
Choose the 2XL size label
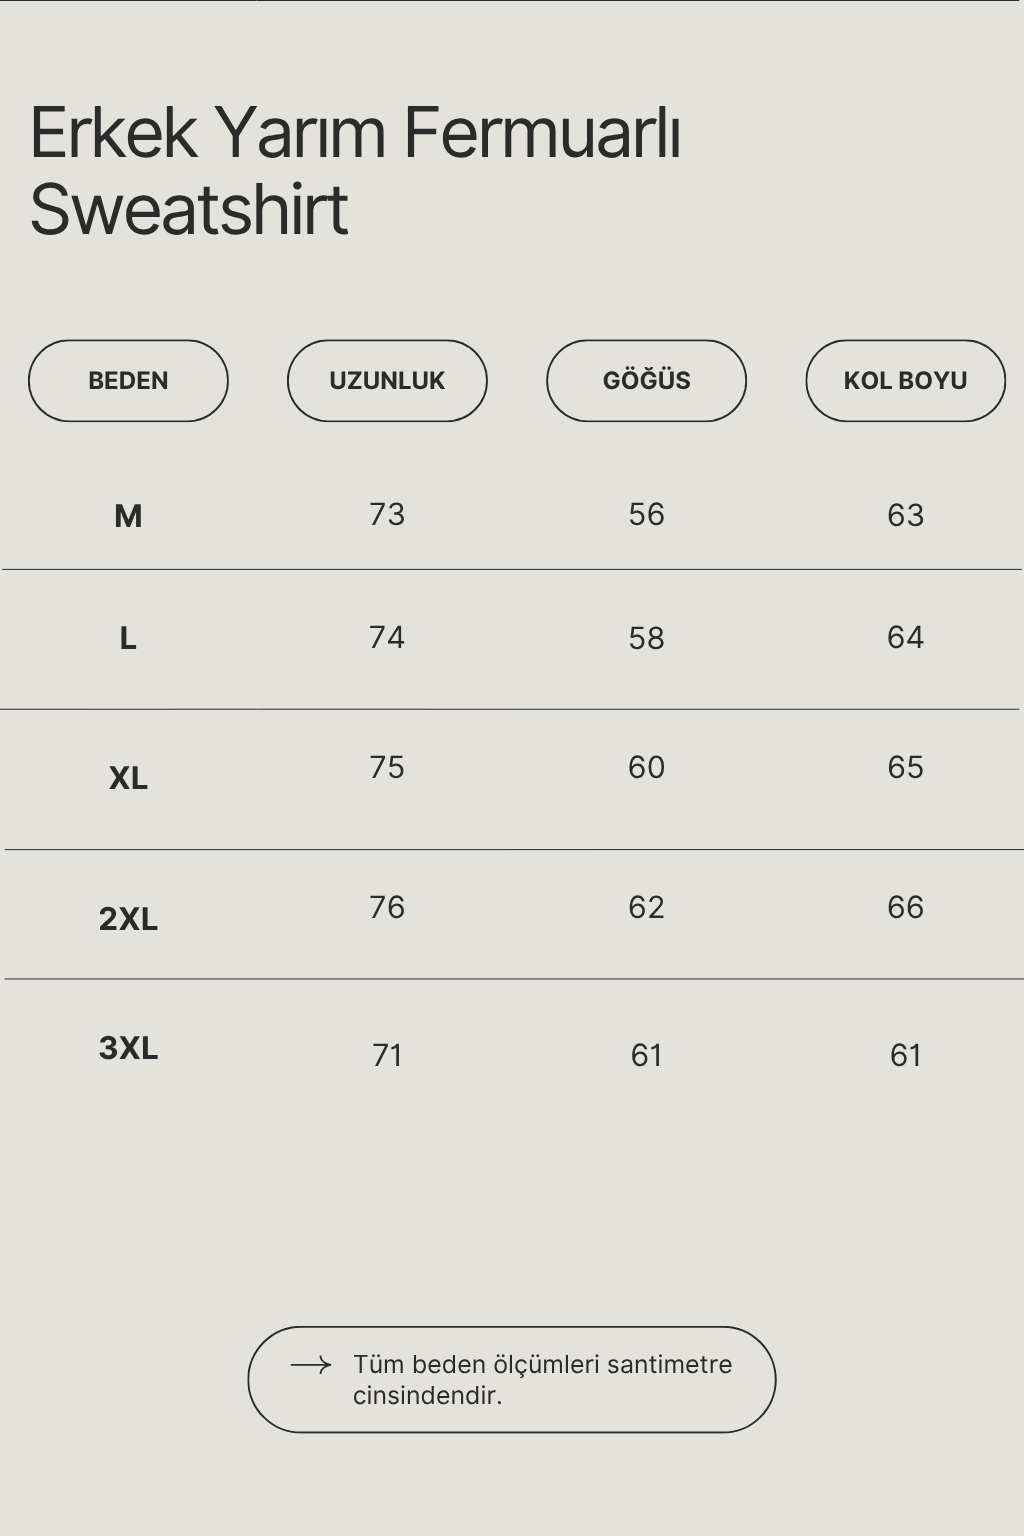coord(128,919)
